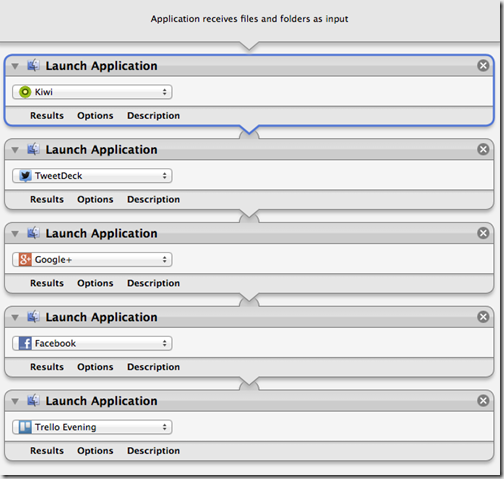This screenshot has width=504, height=479.
Task: Open the Google+ application dropdown
Action: pos(92,259)
